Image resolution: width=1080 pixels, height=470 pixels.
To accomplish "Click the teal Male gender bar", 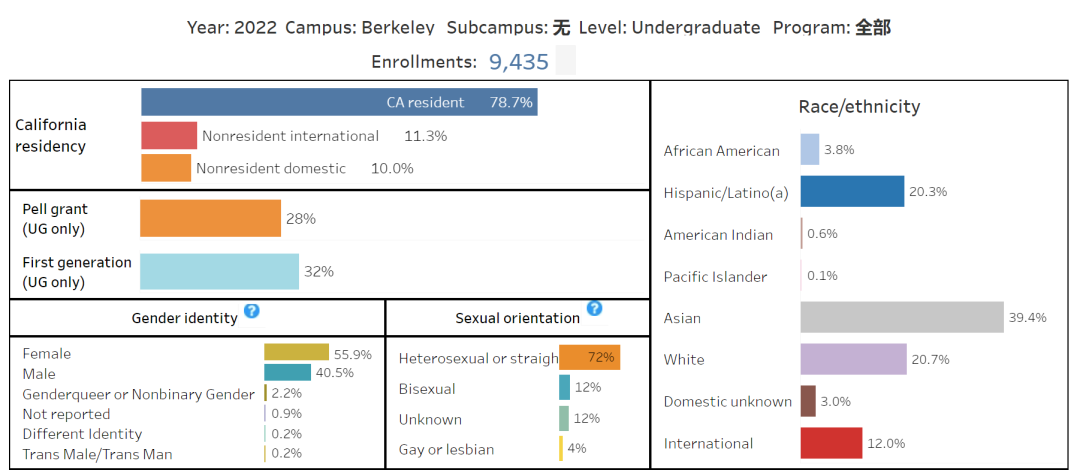I will pos(287,372).
